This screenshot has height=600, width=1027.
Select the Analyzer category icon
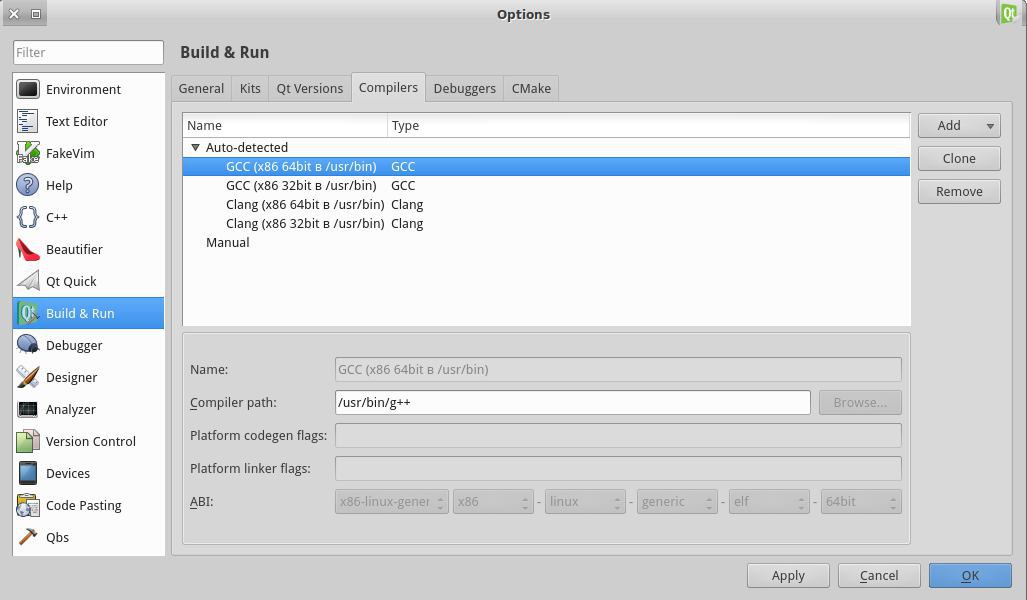(x=28, y=409)
